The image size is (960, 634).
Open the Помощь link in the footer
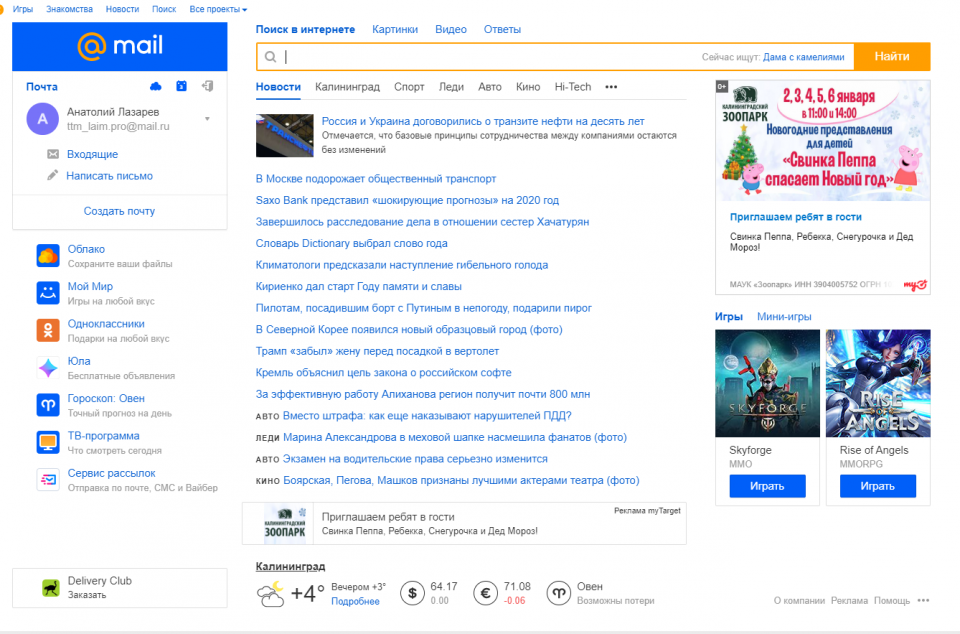(892, 600)
